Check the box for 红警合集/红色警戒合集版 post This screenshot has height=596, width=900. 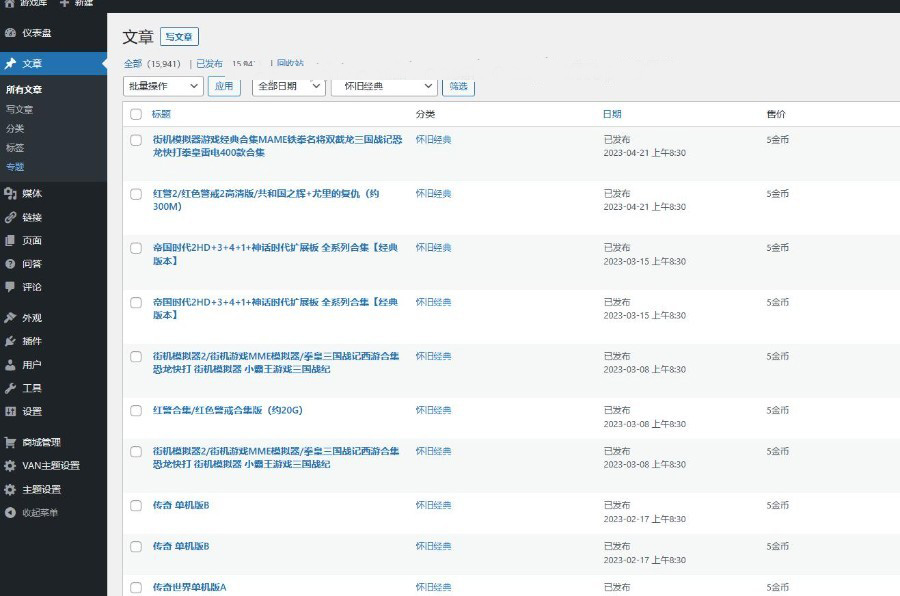(x=136, y=410)
